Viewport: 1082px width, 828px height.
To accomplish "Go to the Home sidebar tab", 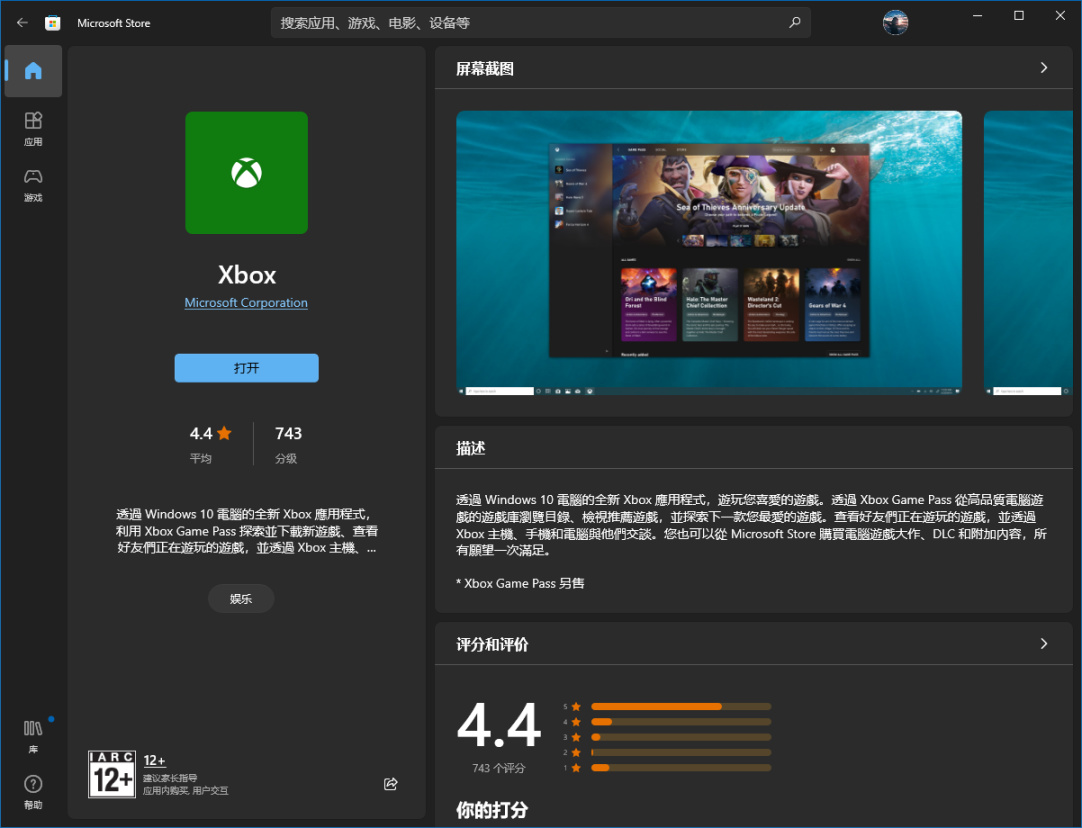I will (33, 71).
